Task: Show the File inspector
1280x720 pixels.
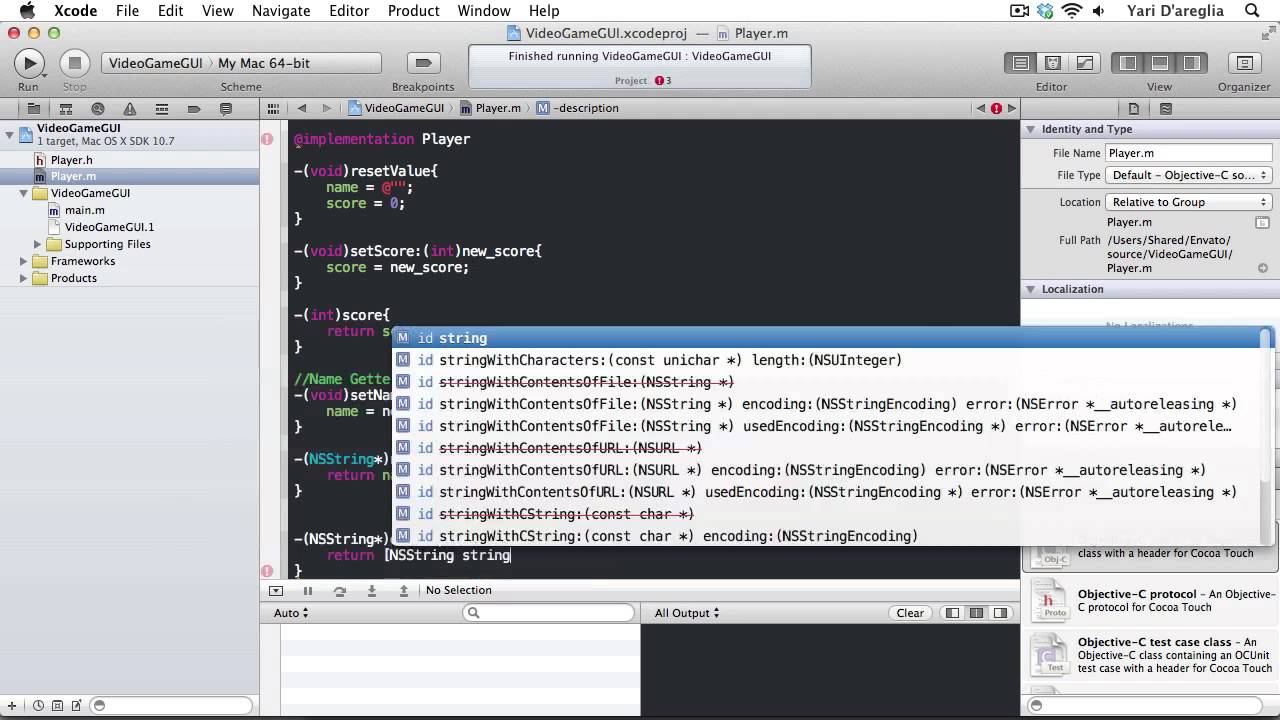Action: click(x=1134, y=109)
